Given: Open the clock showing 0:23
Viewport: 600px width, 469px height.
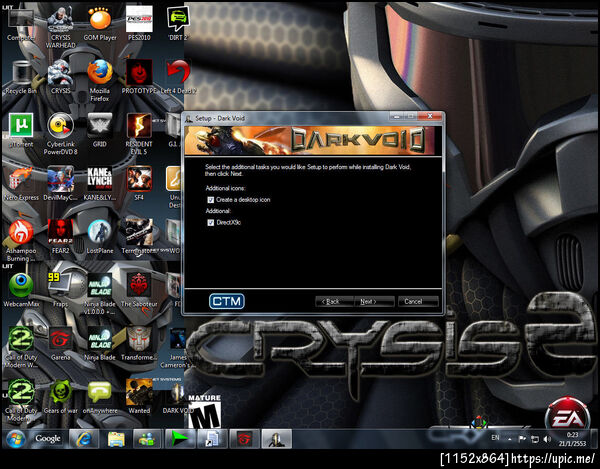Looking at the screenshot, I should pyautogui.click(x=572, y=439).
